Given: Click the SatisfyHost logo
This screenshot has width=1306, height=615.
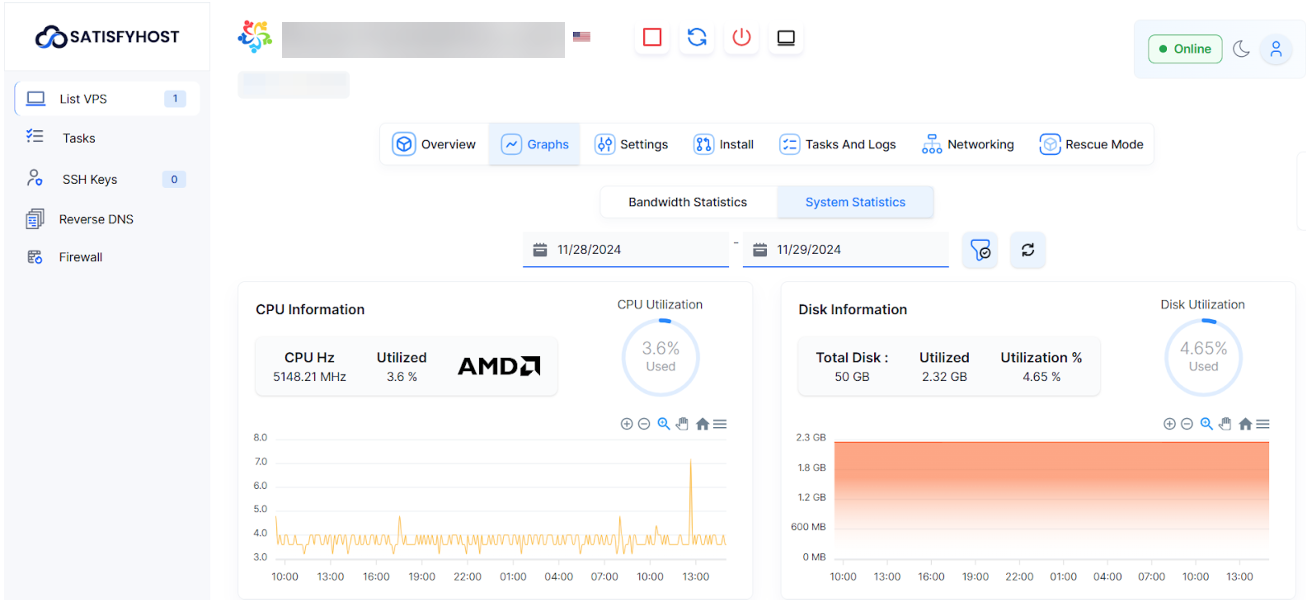Looking at the screenshot, I should pos(107,37).
